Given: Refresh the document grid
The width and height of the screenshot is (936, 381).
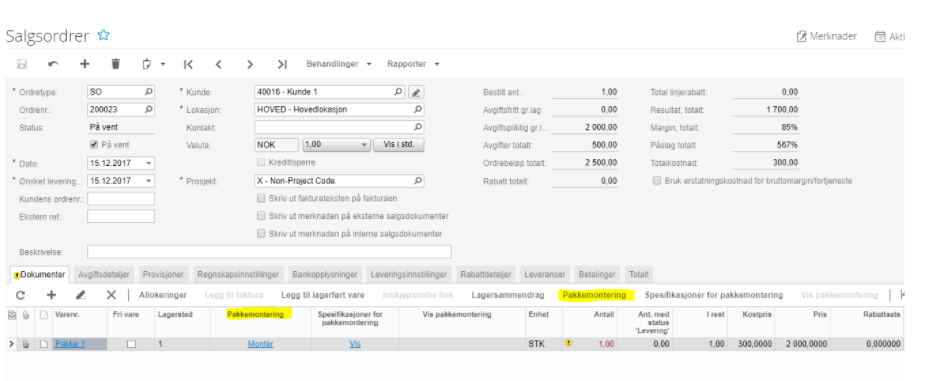Looking at the screenshot, I should click(x=20, y=295).
